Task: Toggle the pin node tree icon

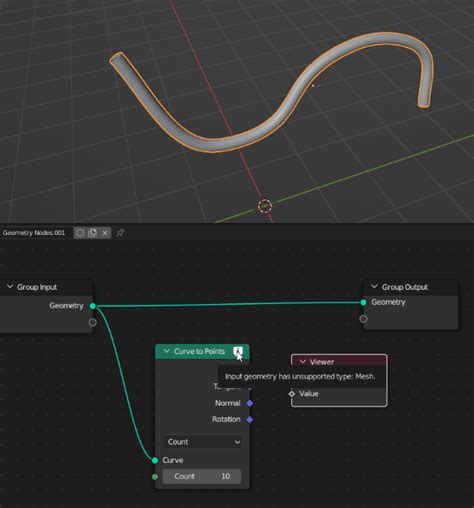Action: (120, 233)
